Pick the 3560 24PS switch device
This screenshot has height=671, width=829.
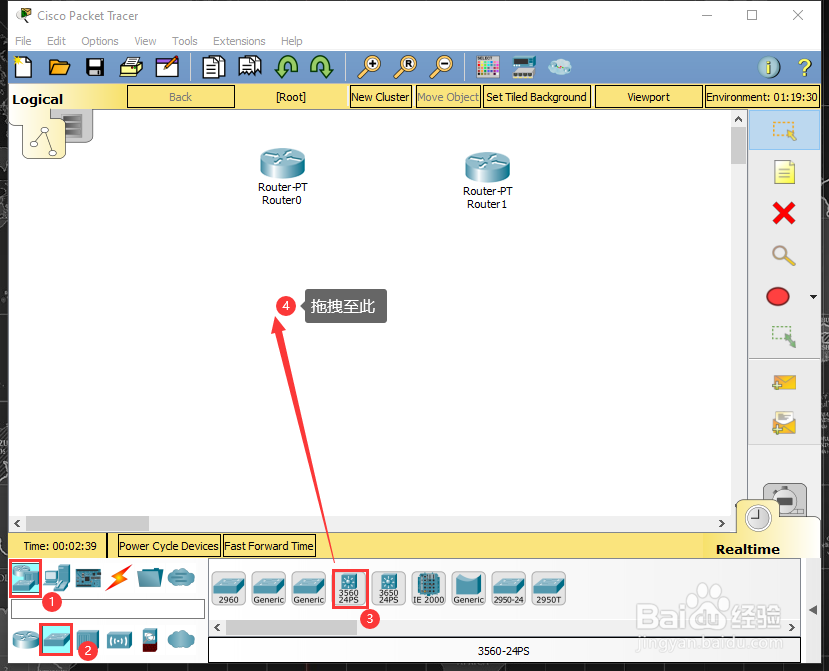pyautogui.click(x=349, y=588)
